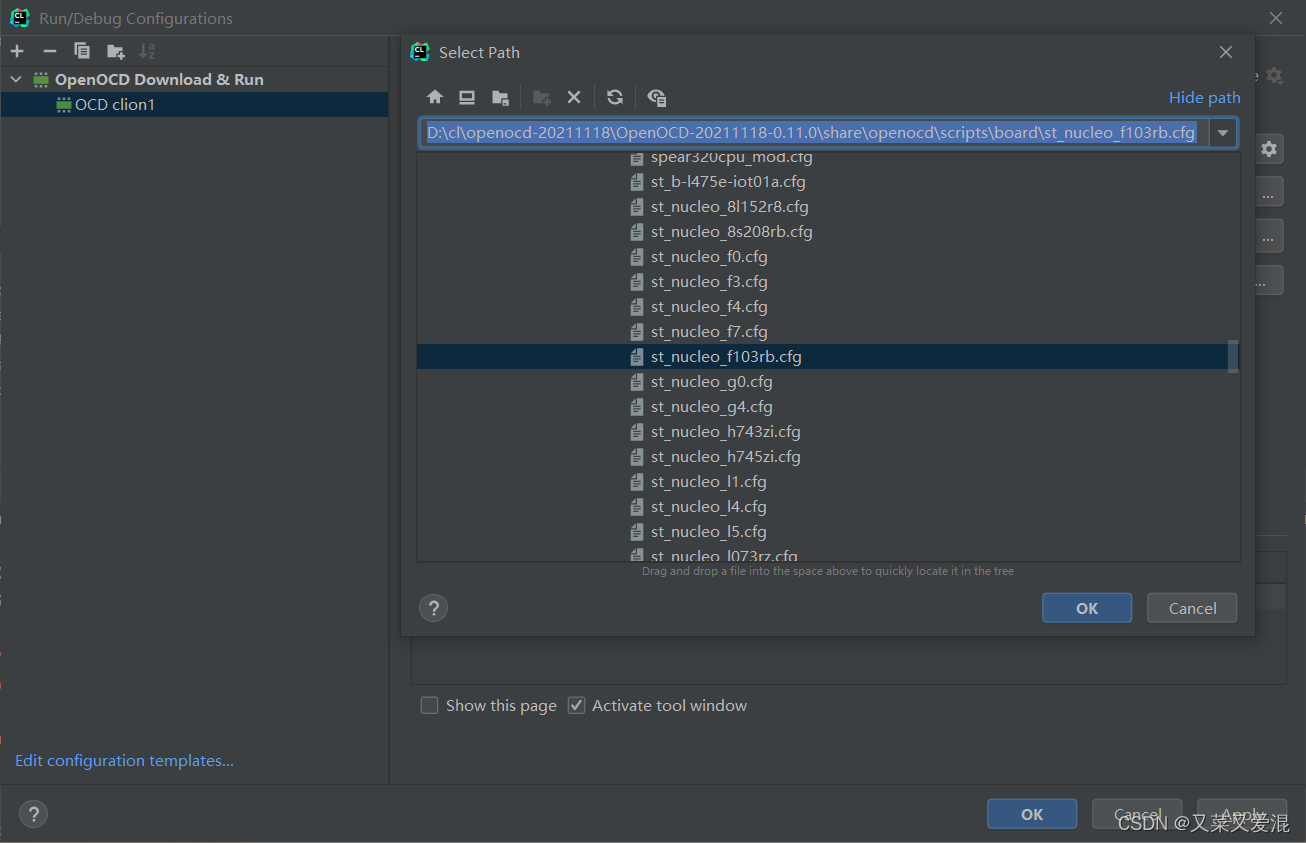Select st_nucleo_h743zi.cfg file
Screen dimensions: 1306x843
pos(725,432)
